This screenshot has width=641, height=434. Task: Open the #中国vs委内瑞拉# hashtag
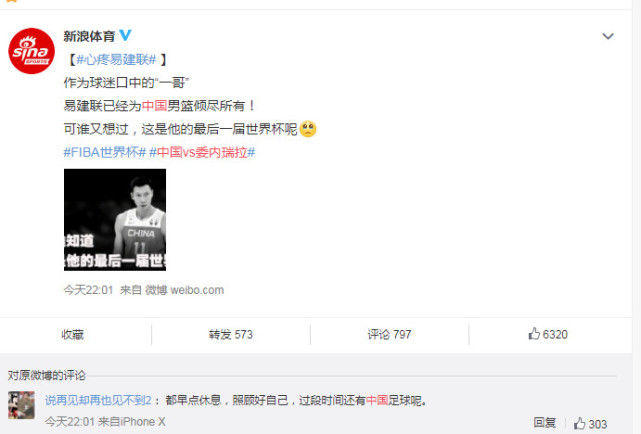click(202, 152)
